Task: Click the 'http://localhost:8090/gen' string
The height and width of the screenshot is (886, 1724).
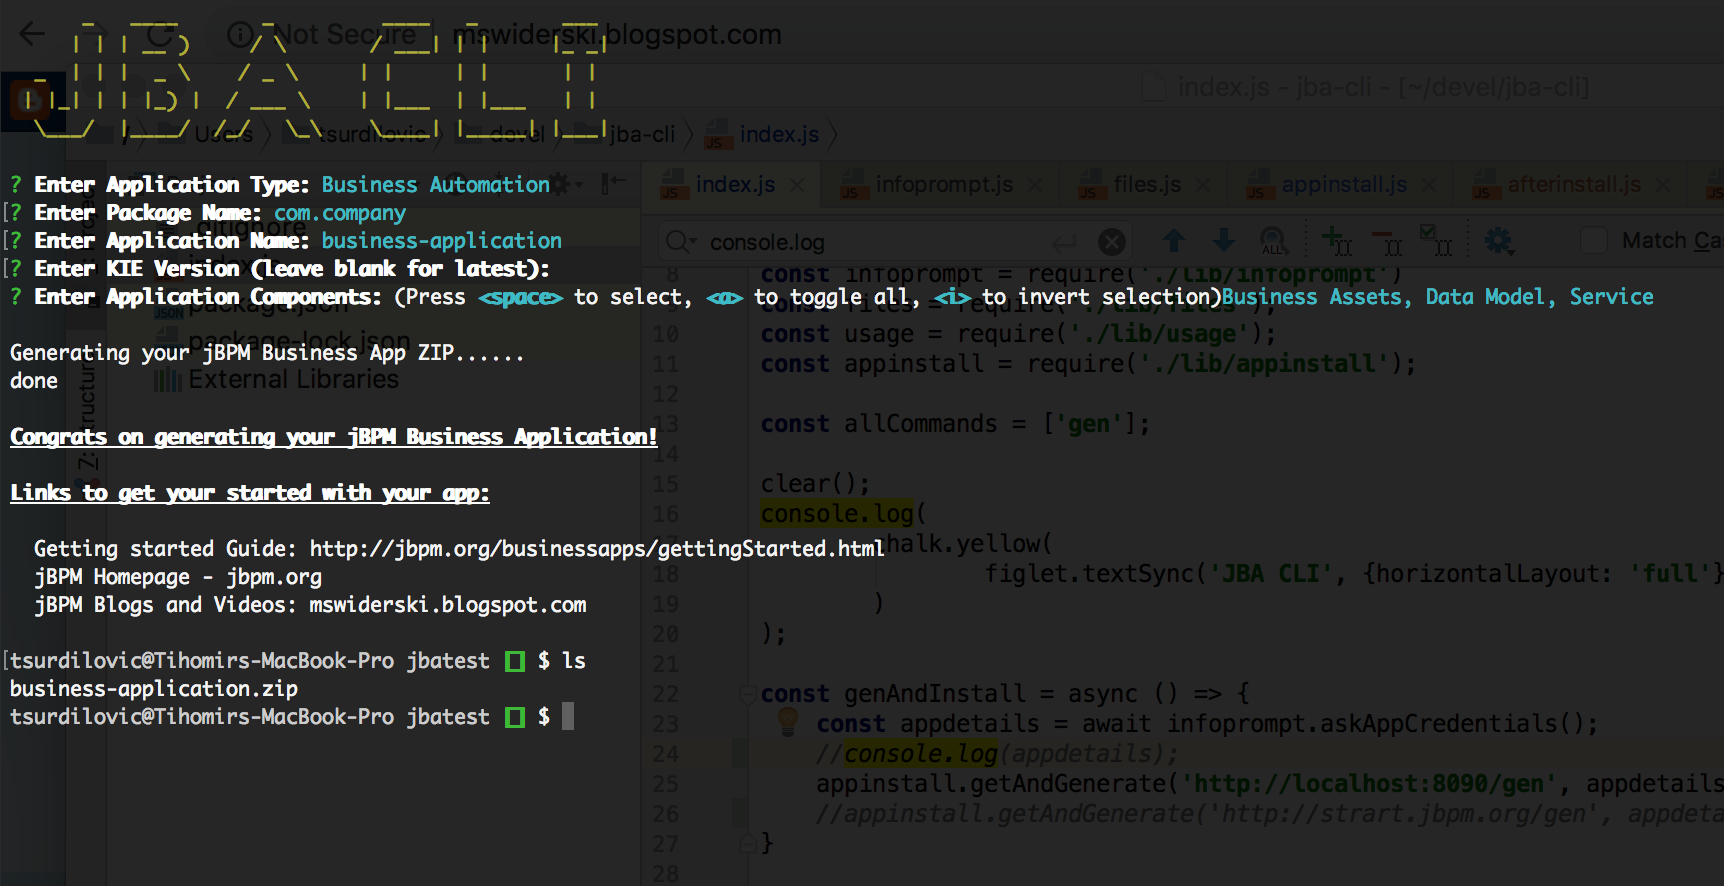Action: click(1369, 784)
